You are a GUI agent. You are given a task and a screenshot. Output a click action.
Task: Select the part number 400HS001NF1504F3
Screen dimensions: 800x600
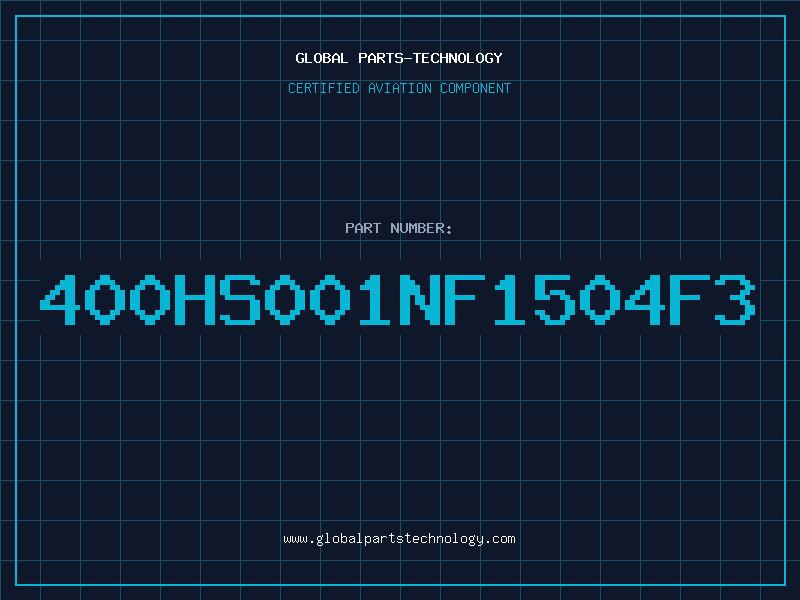point(398,299)
